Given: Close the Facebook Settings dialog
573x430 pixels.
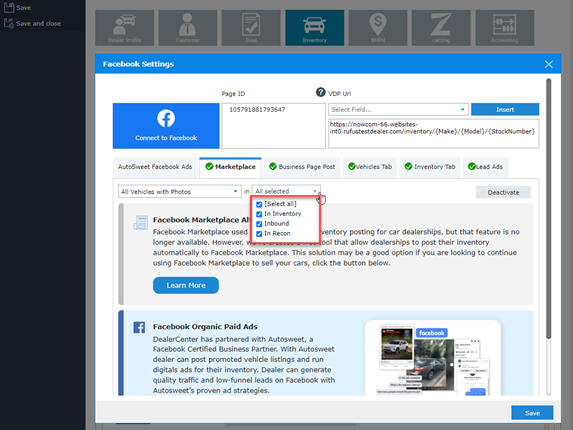Looking at the screenshot, I should (549, 64).
